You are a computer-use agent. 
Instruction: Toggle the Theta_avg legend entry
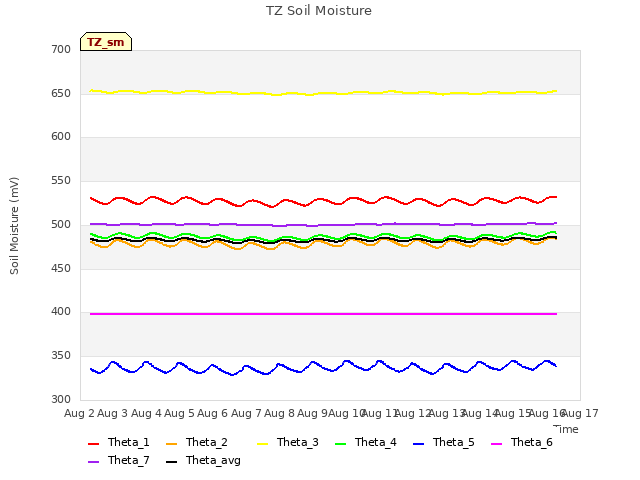click(x=204, y=460)
